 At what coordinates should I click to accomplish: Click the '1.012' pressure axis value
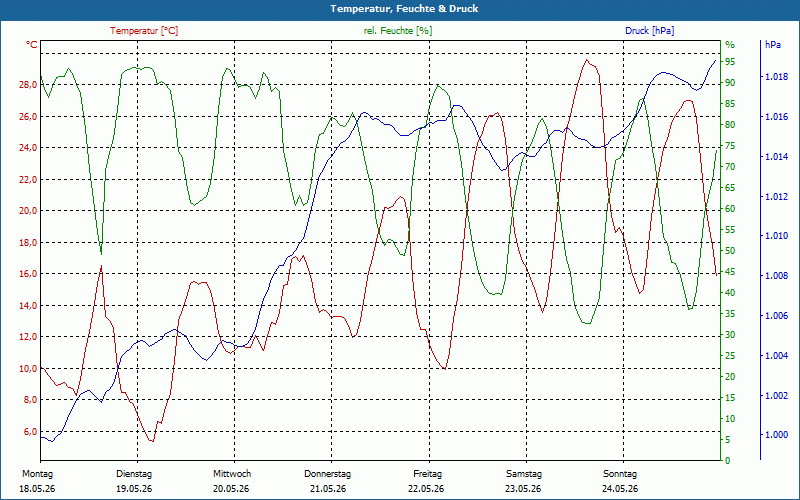pyautogui.click(x=776, y=196)
